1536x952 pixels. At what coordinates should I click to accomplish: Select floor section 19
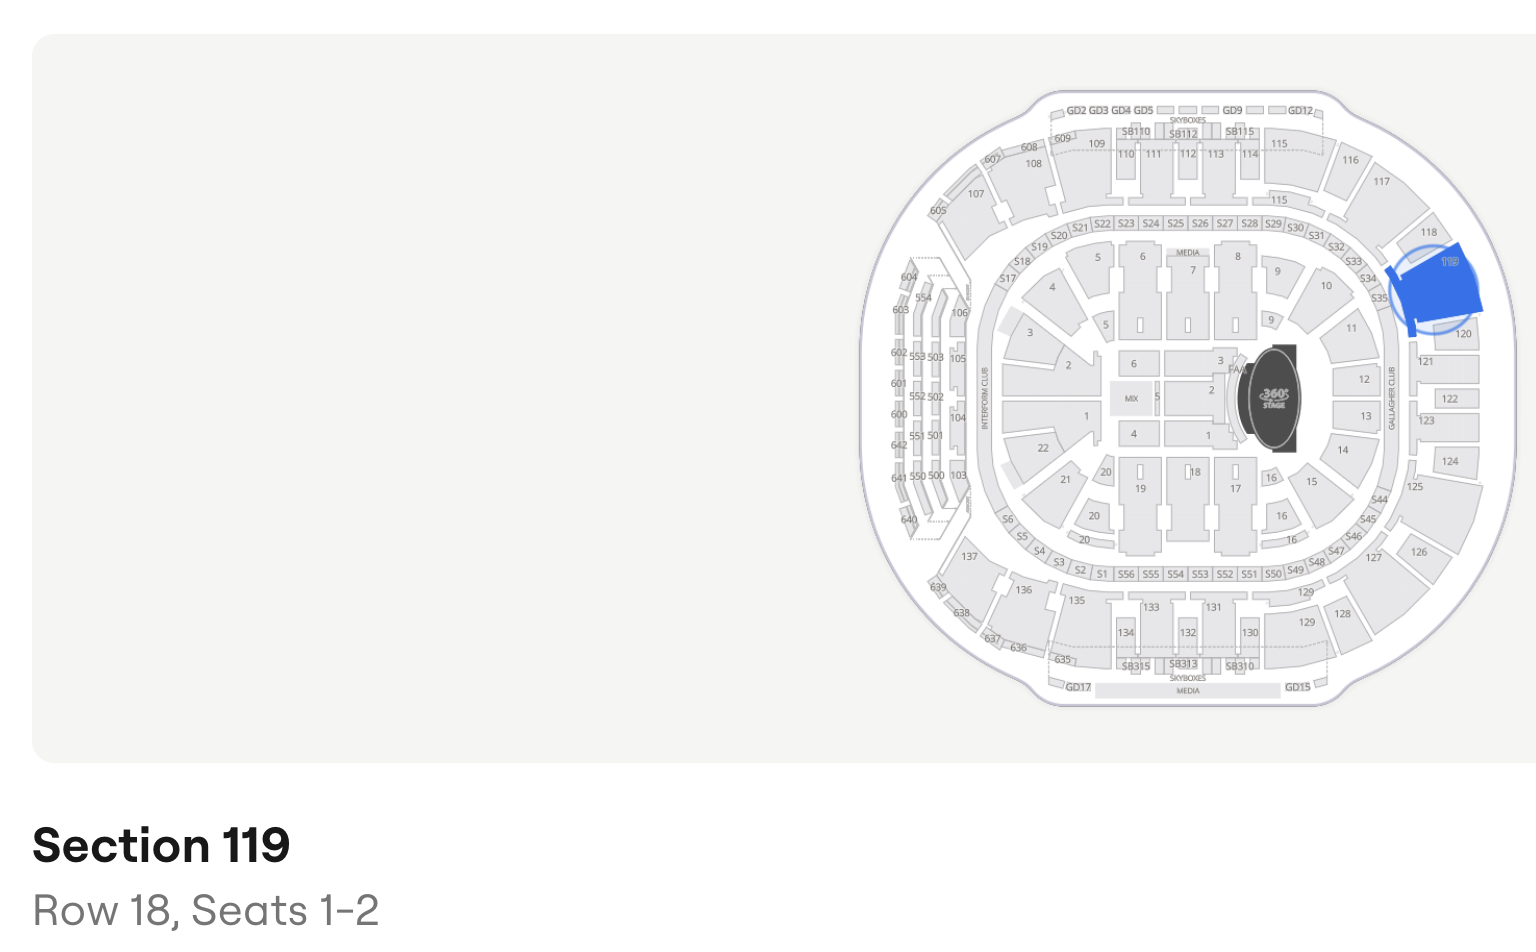click(1140, 505)
